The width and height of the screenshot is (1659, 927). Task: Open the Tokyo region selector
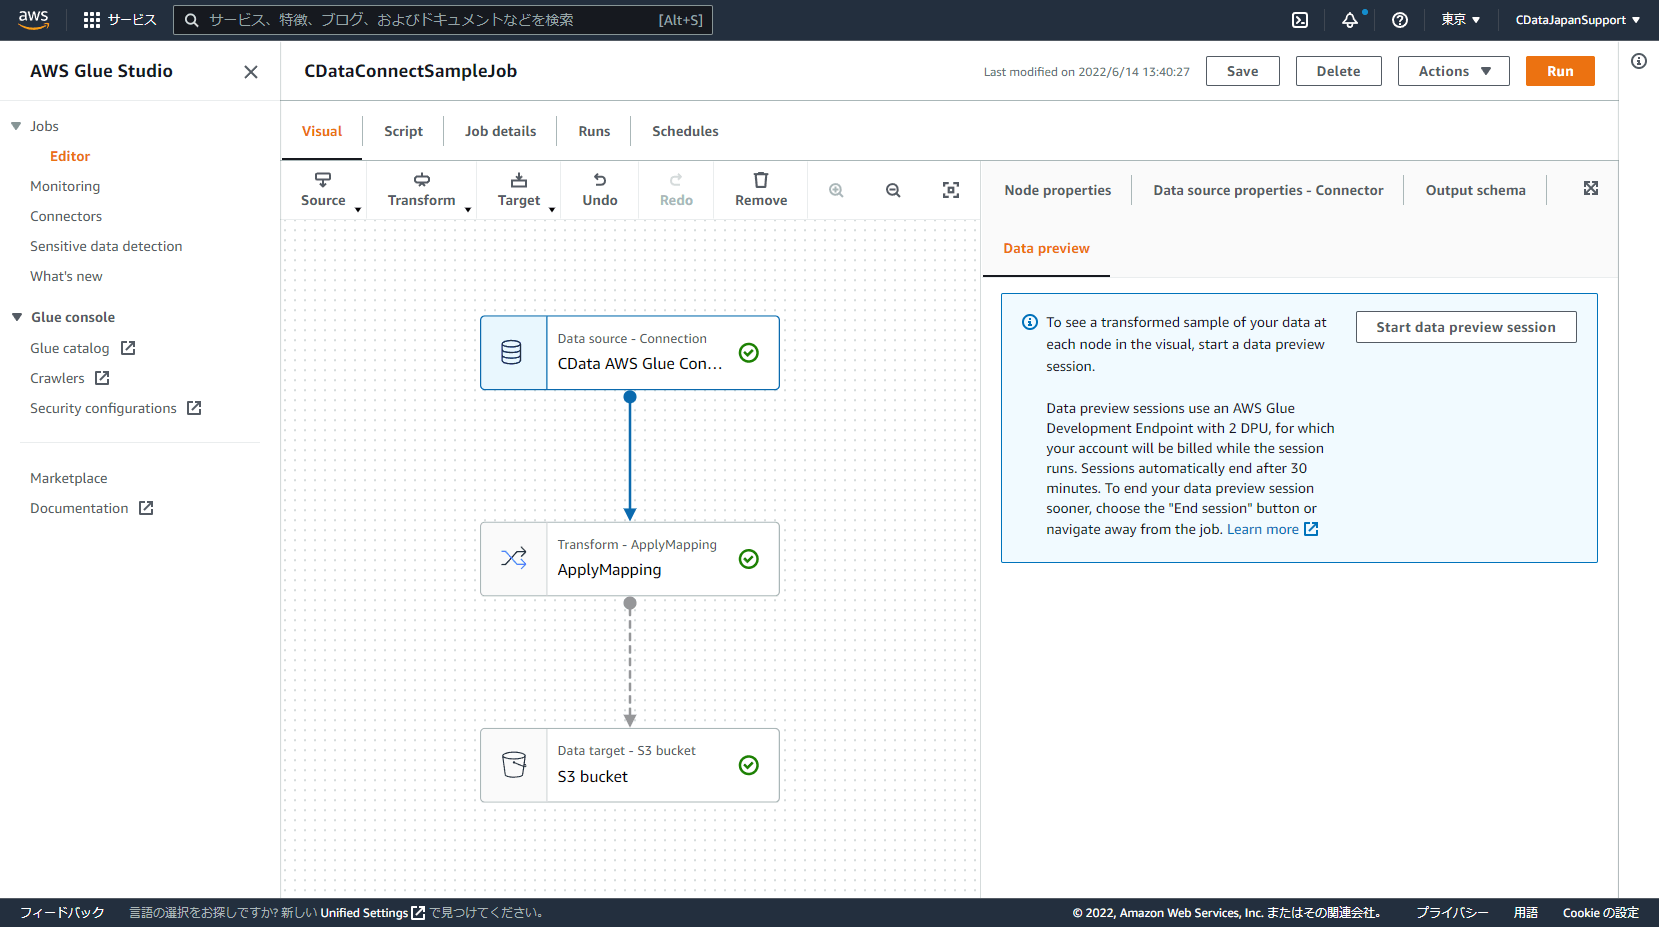(x=1461, y=20)
